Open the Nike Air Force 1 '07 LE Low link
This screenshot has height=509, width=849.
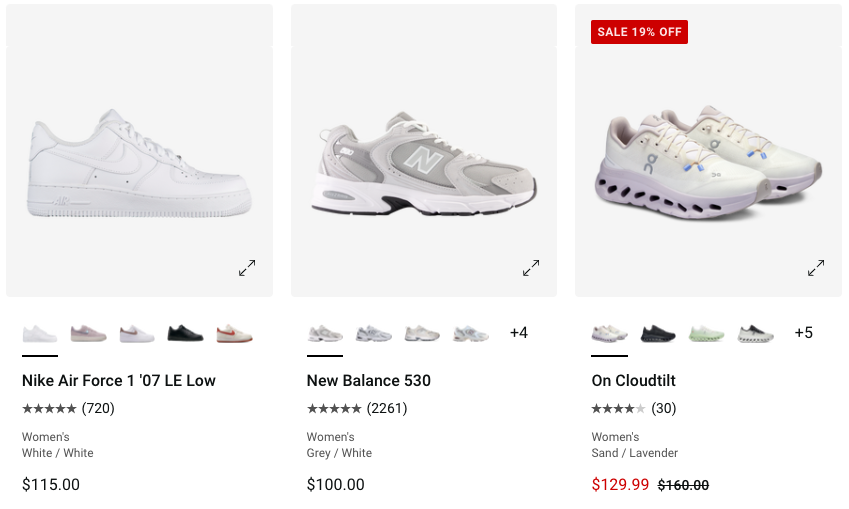[x=119, y=381]
